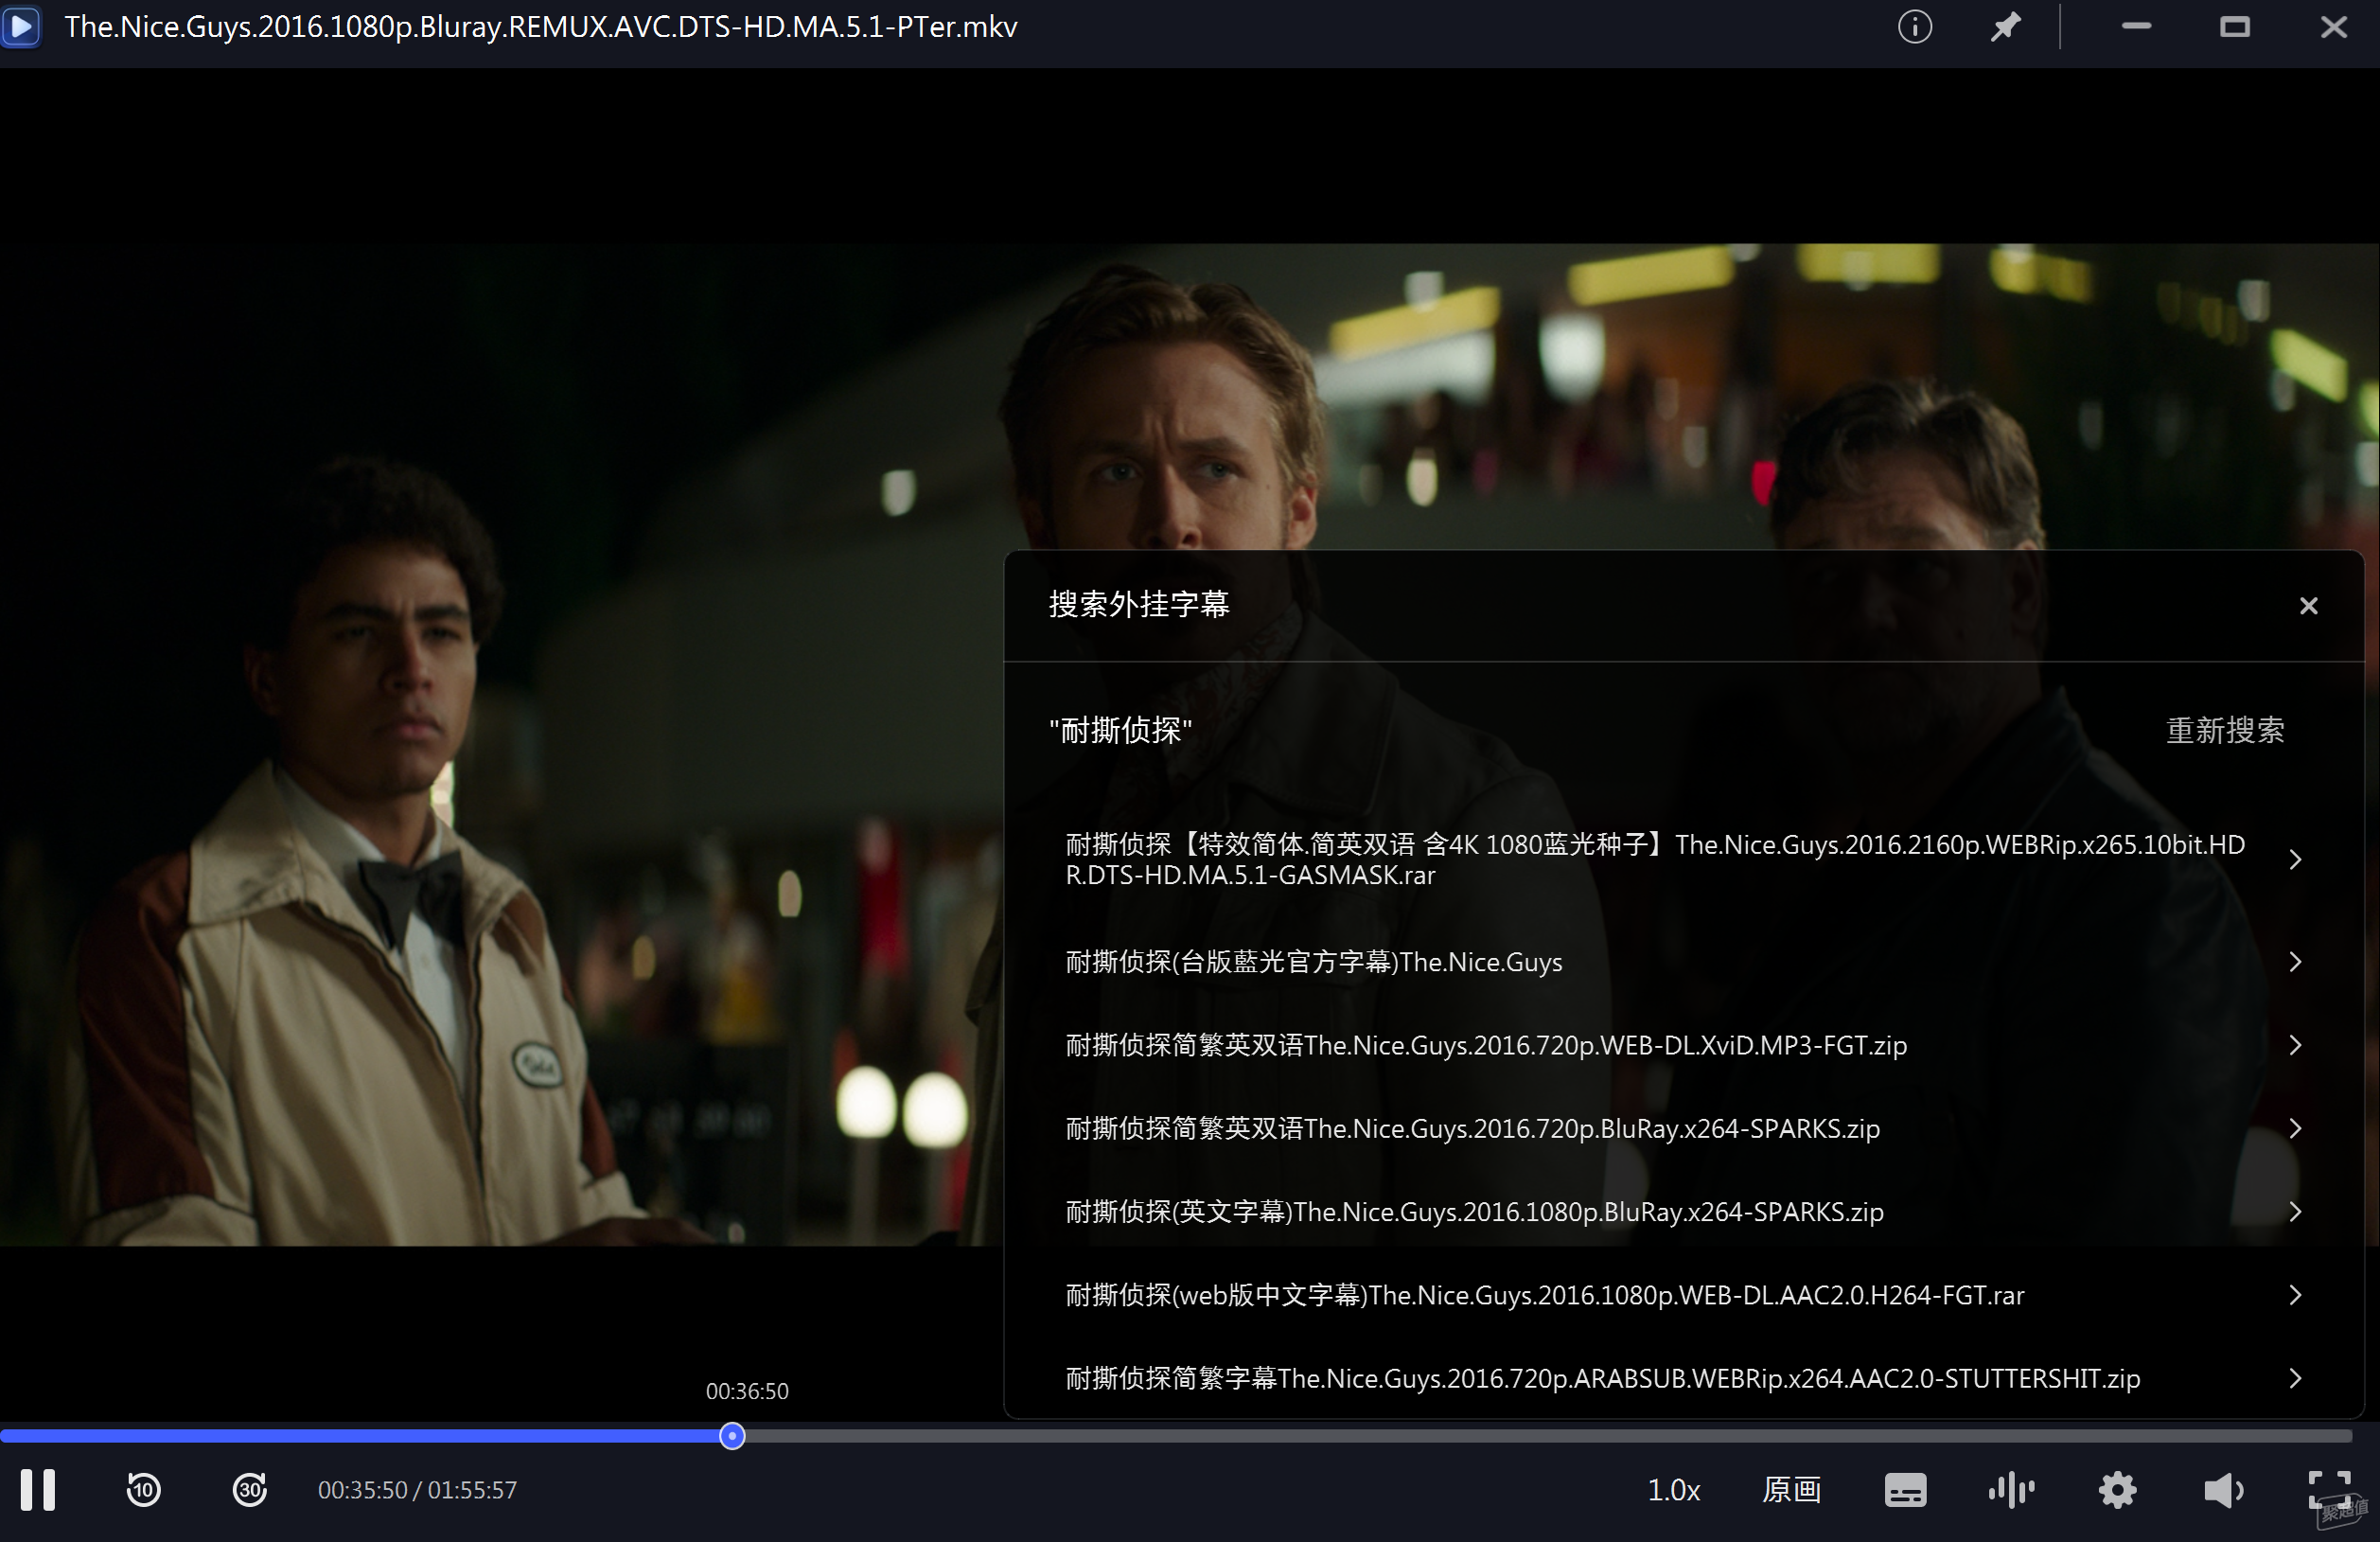Close the player window
The width and height of the screenshot is (2380, 1542).
click(2333, 27)
